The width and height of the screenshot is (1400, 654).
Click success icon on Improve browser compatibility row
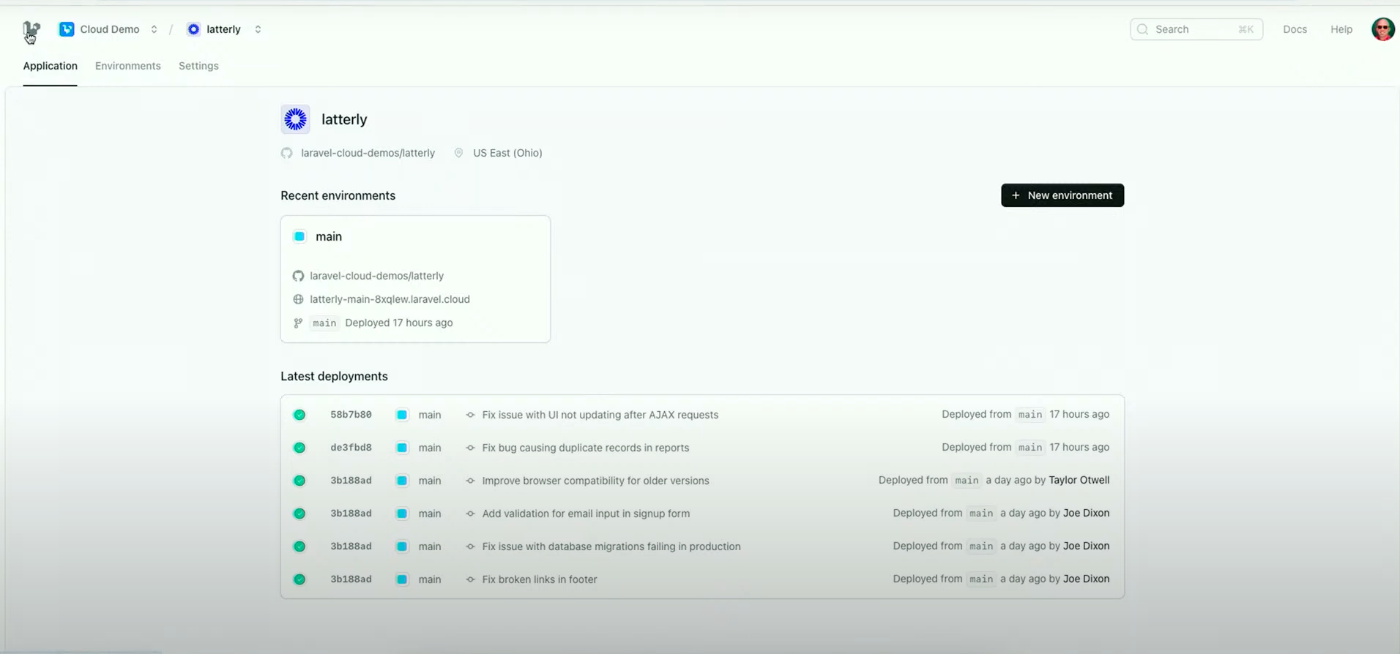[x=299, y=480]
